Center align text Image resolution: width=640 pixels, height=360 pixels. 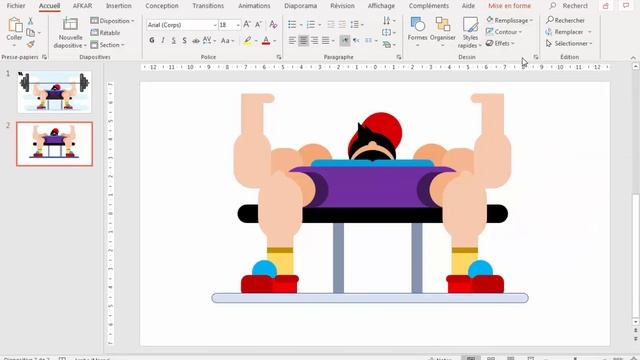[303, 40]
